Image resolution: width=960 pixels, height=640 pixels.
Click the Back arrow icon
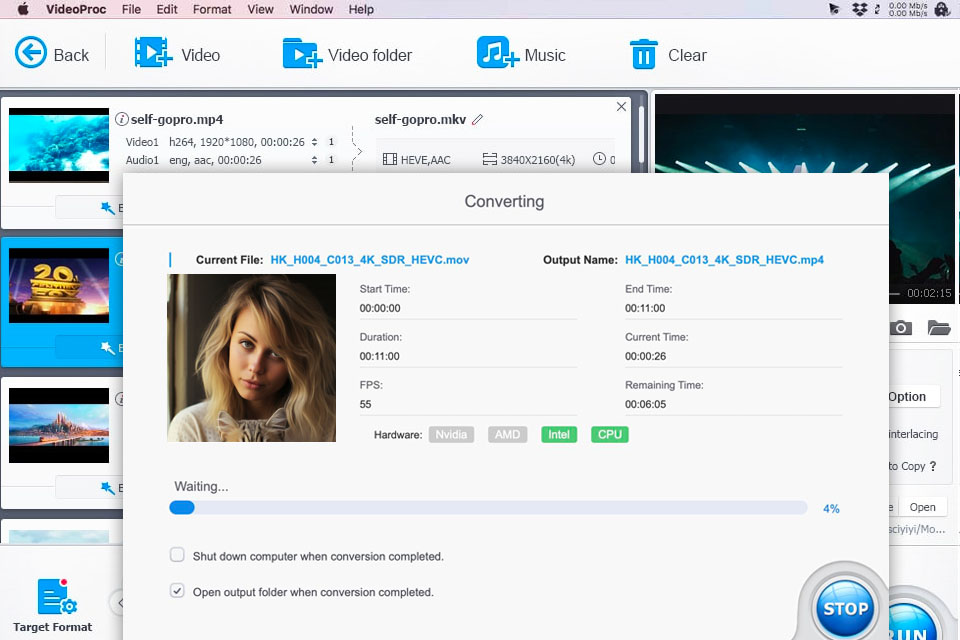click(31, 53)
